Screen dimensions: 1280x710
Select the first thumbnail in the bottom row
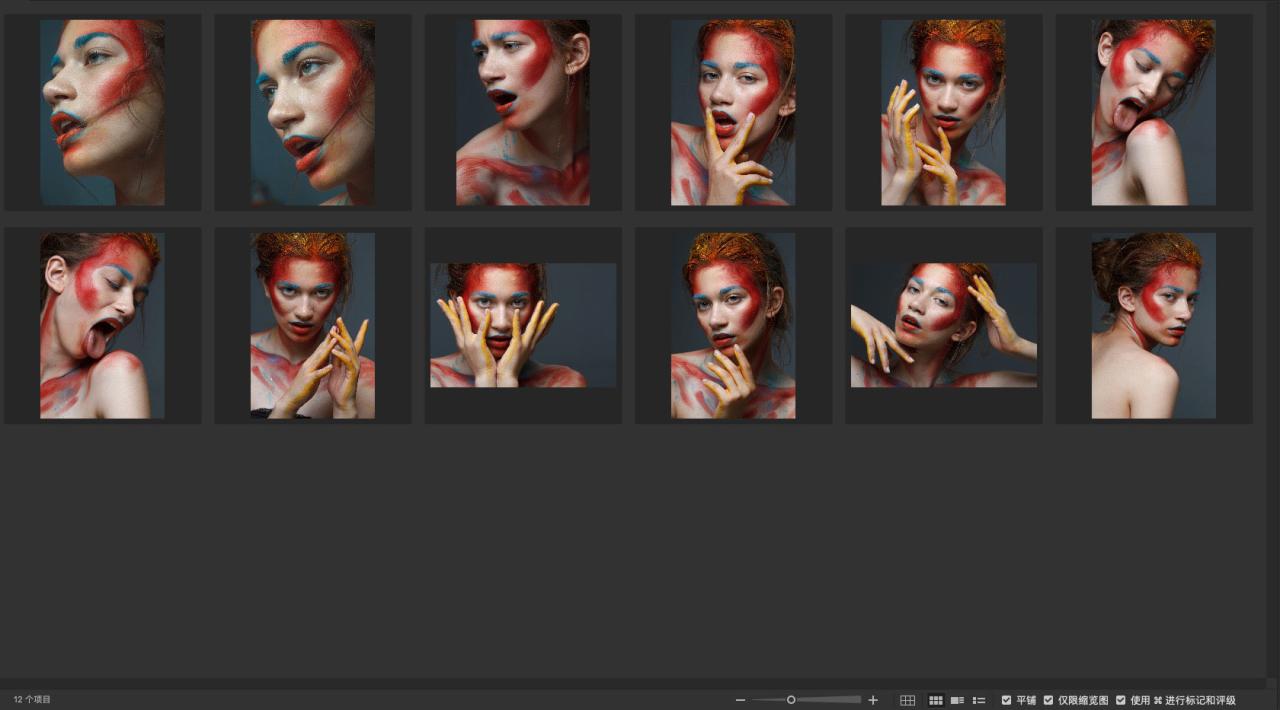click(102, 325)
